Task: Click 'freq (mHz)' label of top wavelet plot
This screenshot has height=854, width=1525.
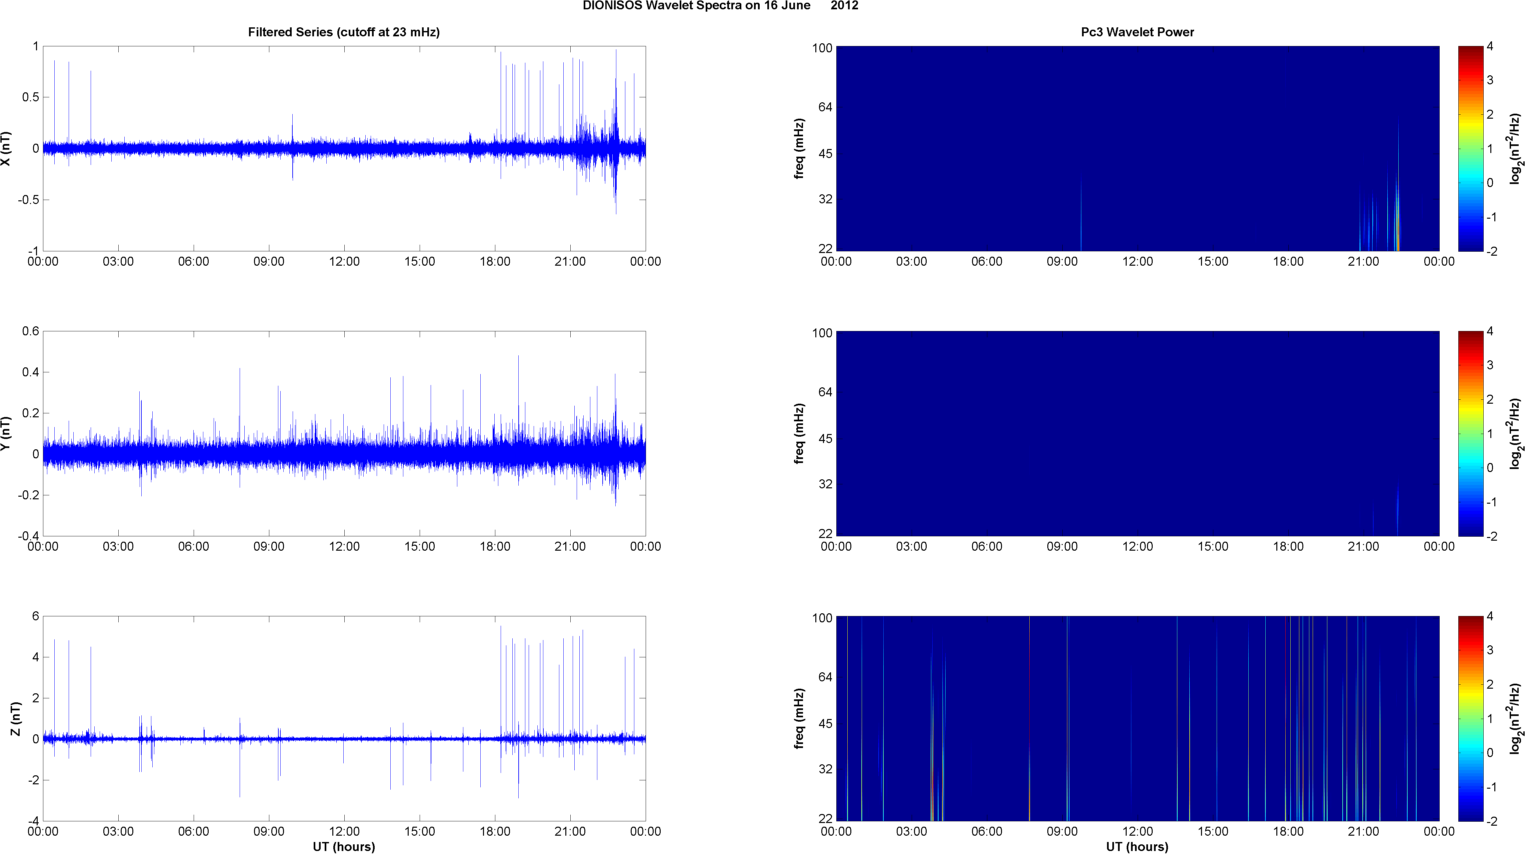Action: [x=800, y=148]
